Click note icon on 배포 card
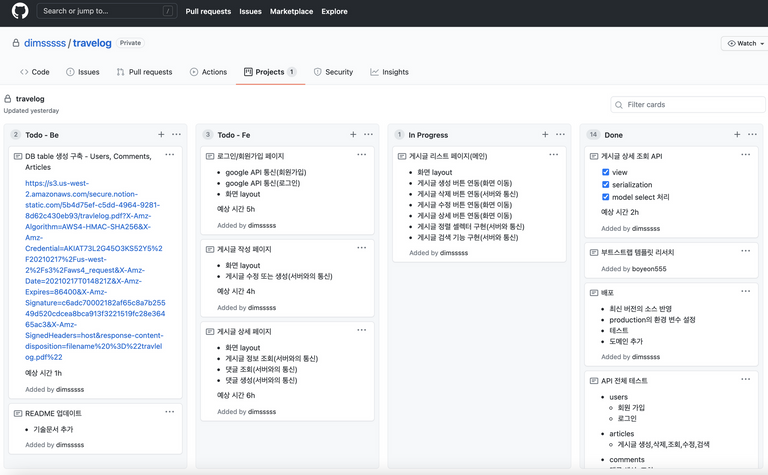Screen dimensions: 768x475 tap(594, 292)
